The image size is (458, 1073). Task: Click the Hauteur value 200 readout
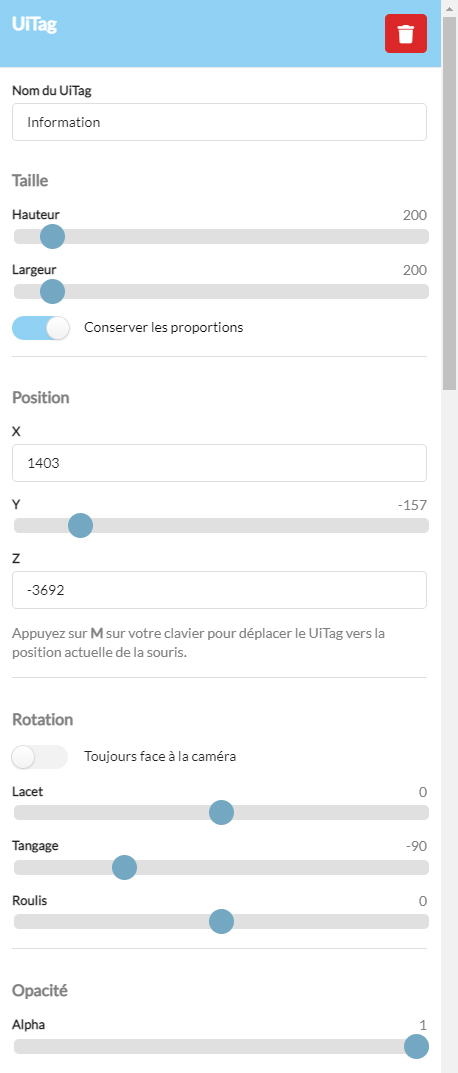coord(415,216)
